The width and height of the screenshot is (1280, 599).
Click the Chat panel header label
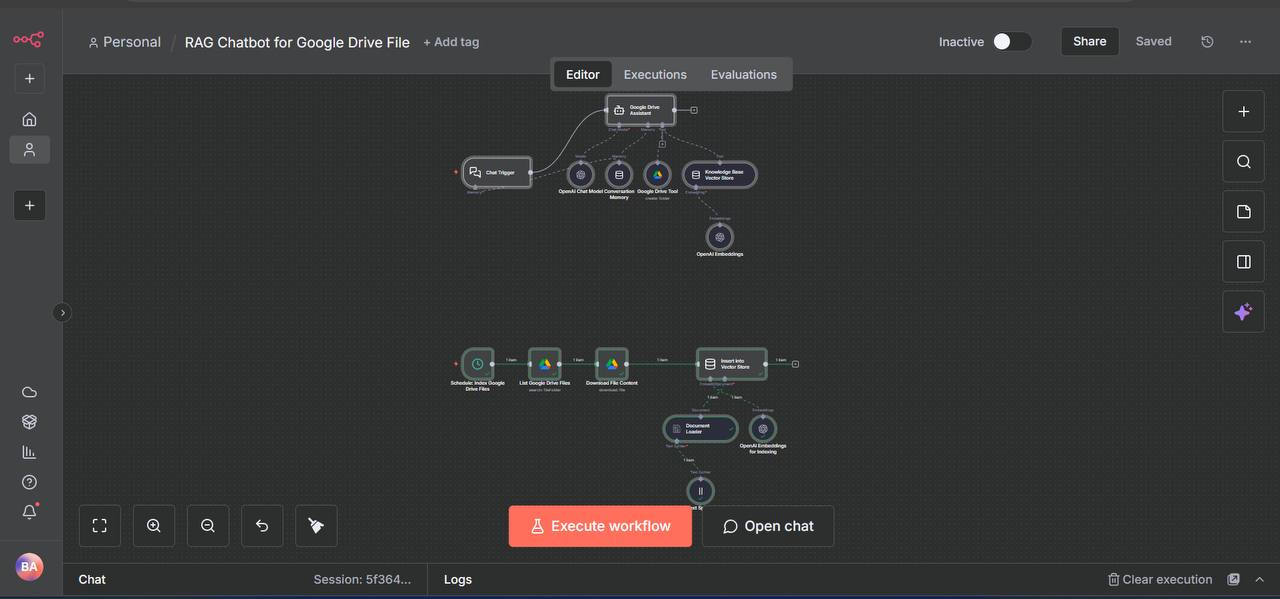[92, 579]
